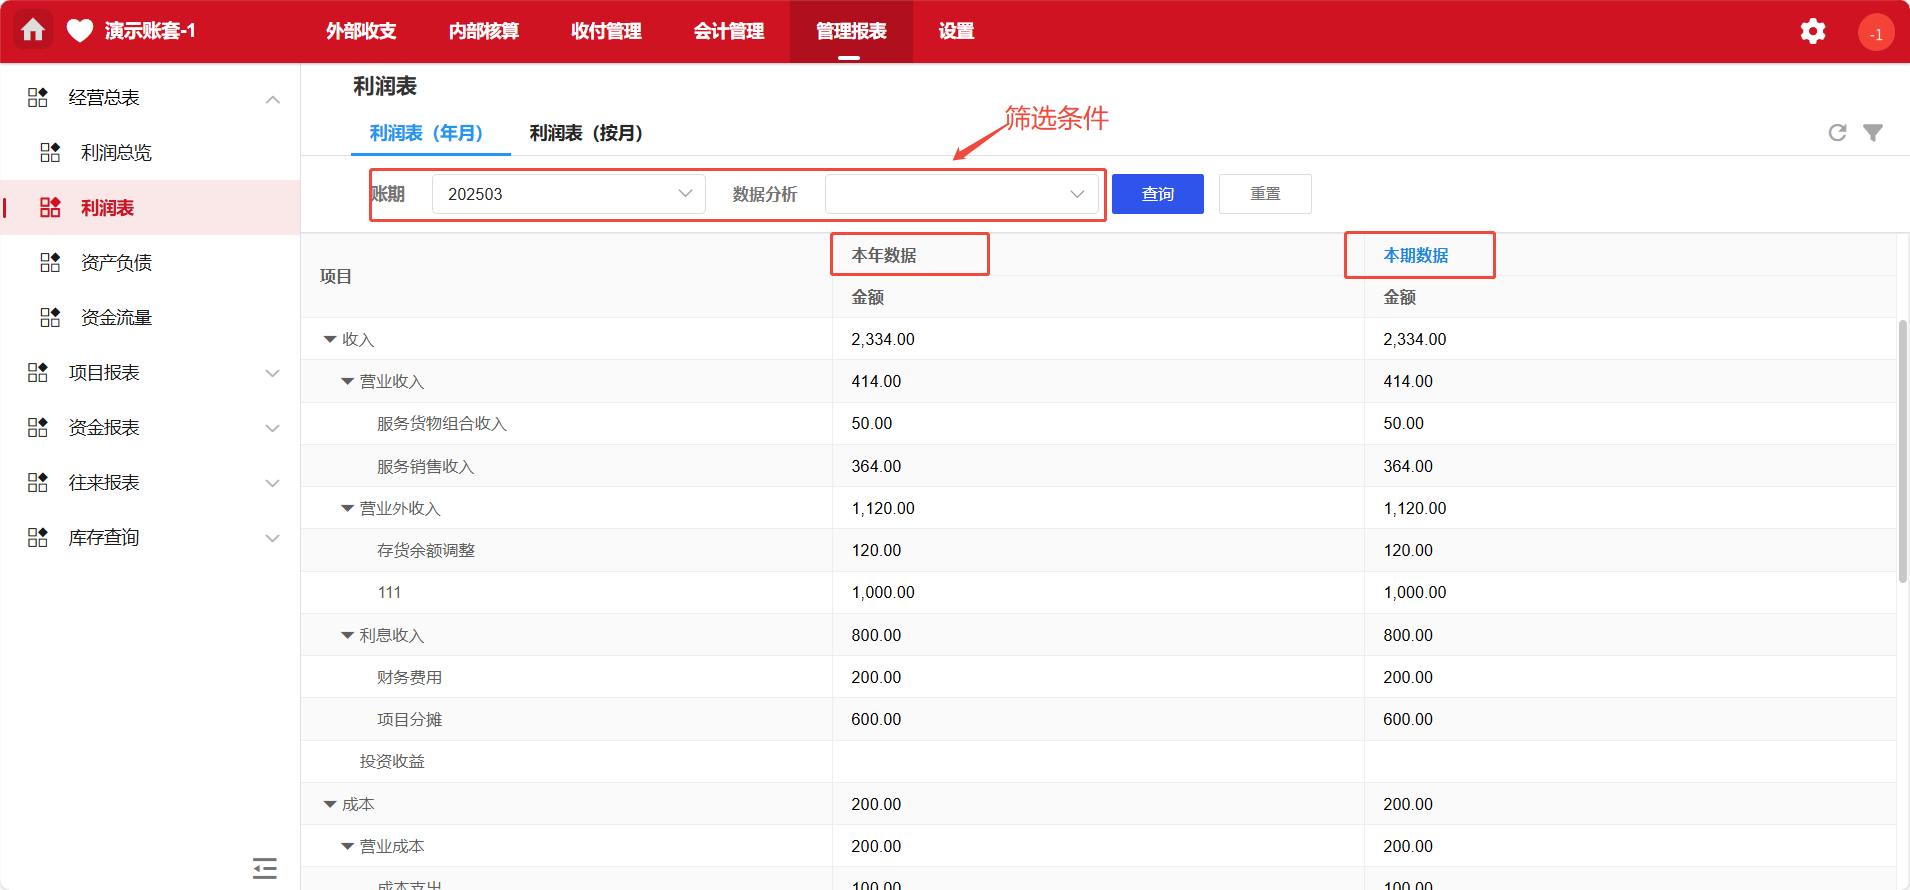Click the filter funnel icon
The image size is (1910, 890).
pyautogui.click(x=1873, y=133)
